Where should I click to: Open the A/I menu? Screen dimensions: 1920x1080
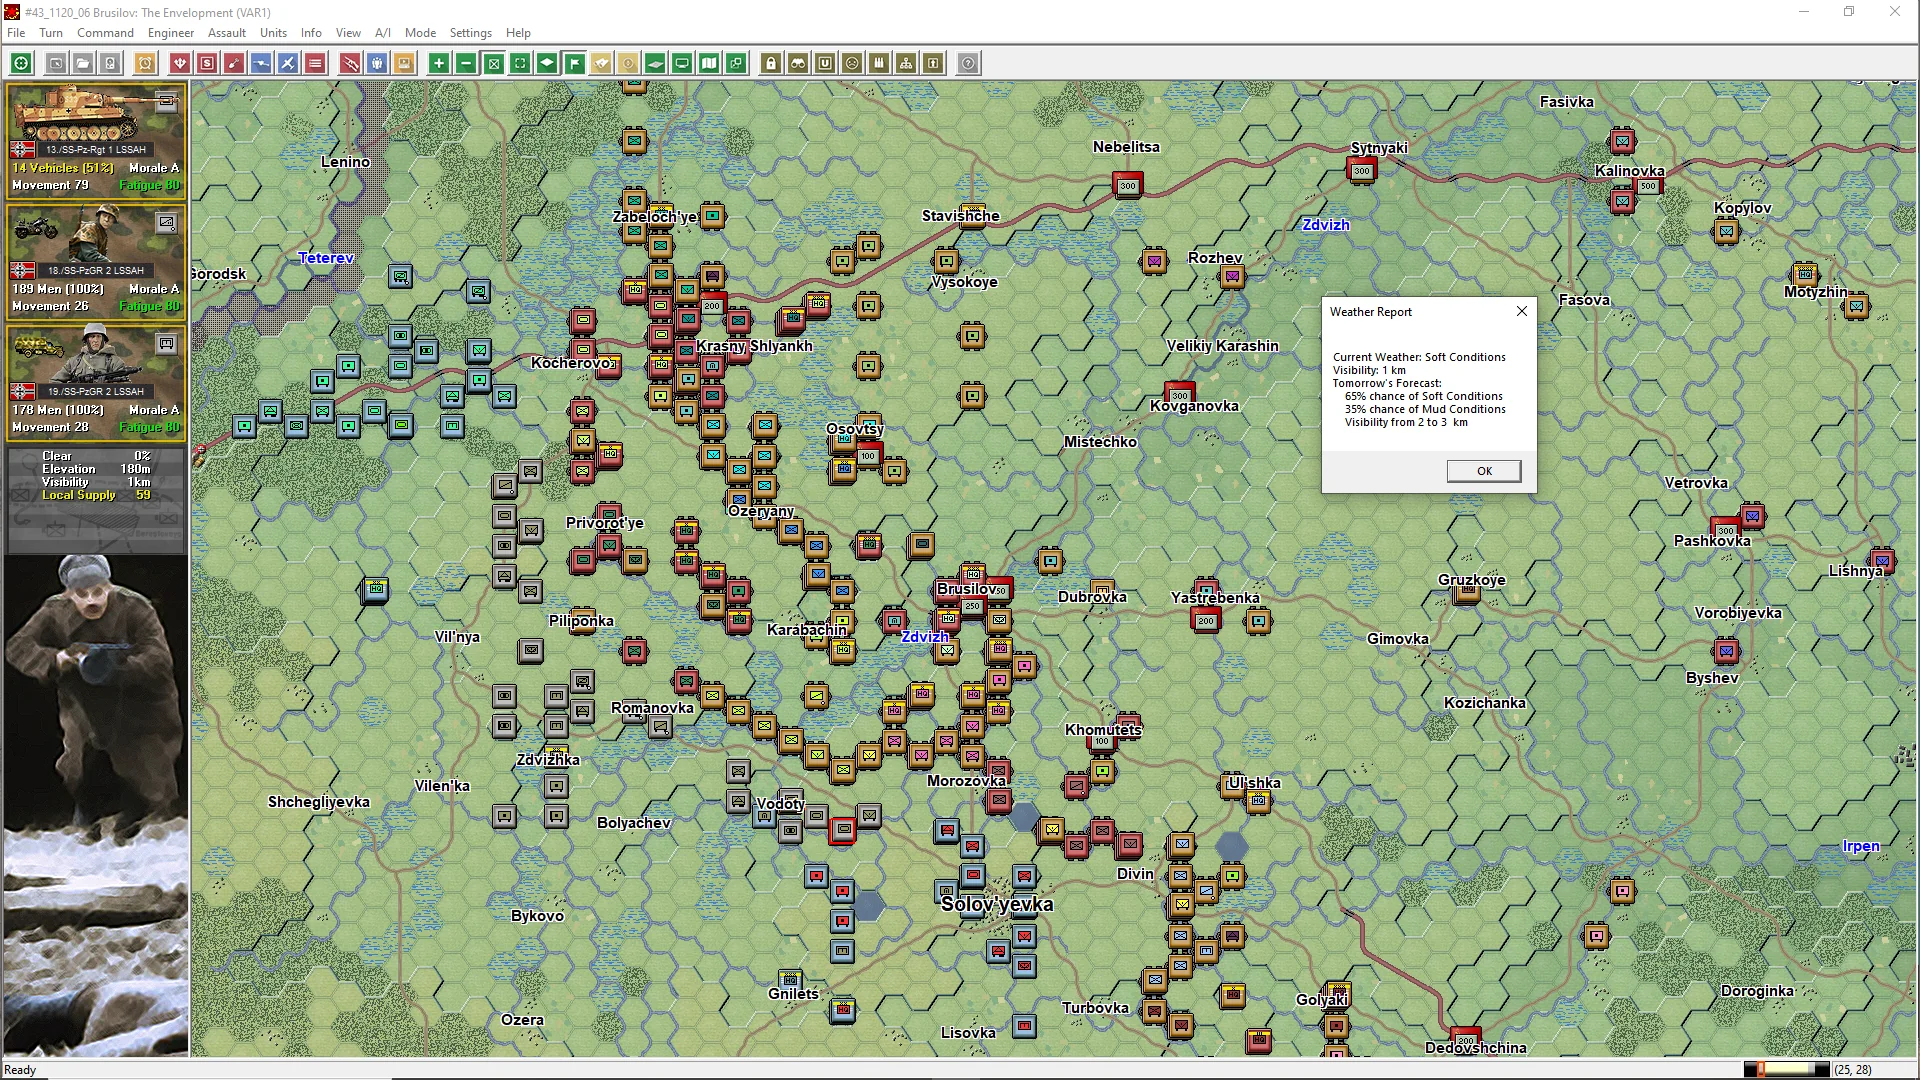(383, 33)
